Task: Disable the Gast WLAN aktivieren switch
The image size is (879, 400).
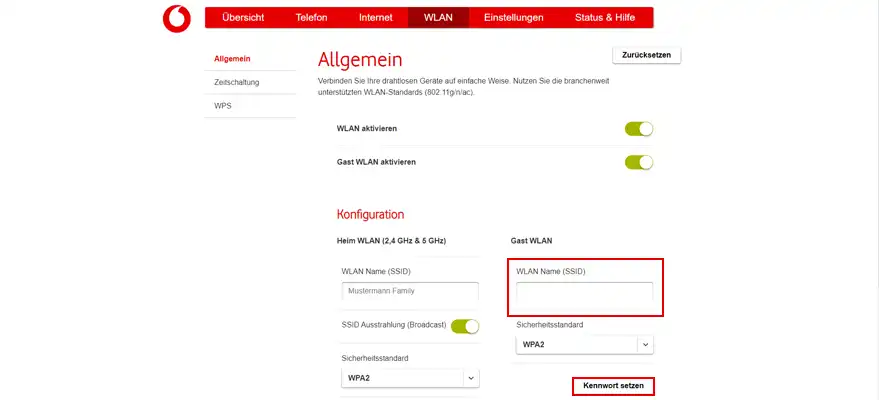Action: point(638,162)
